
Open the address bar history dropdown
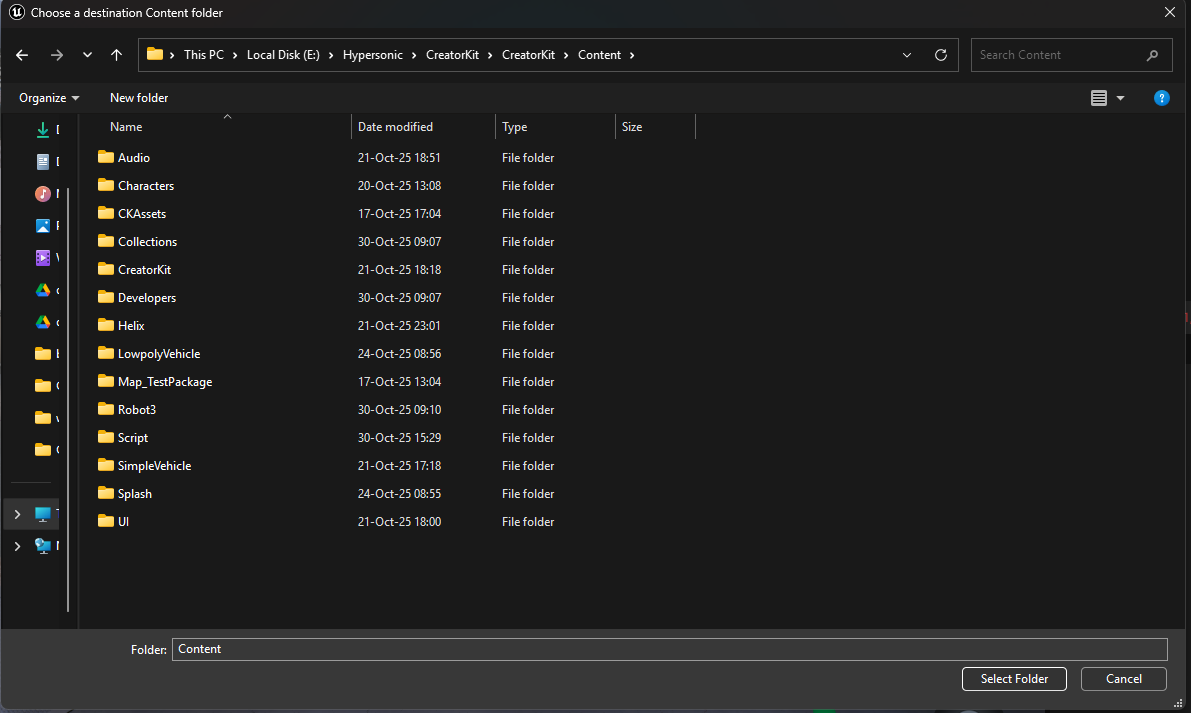coord(907,55)
